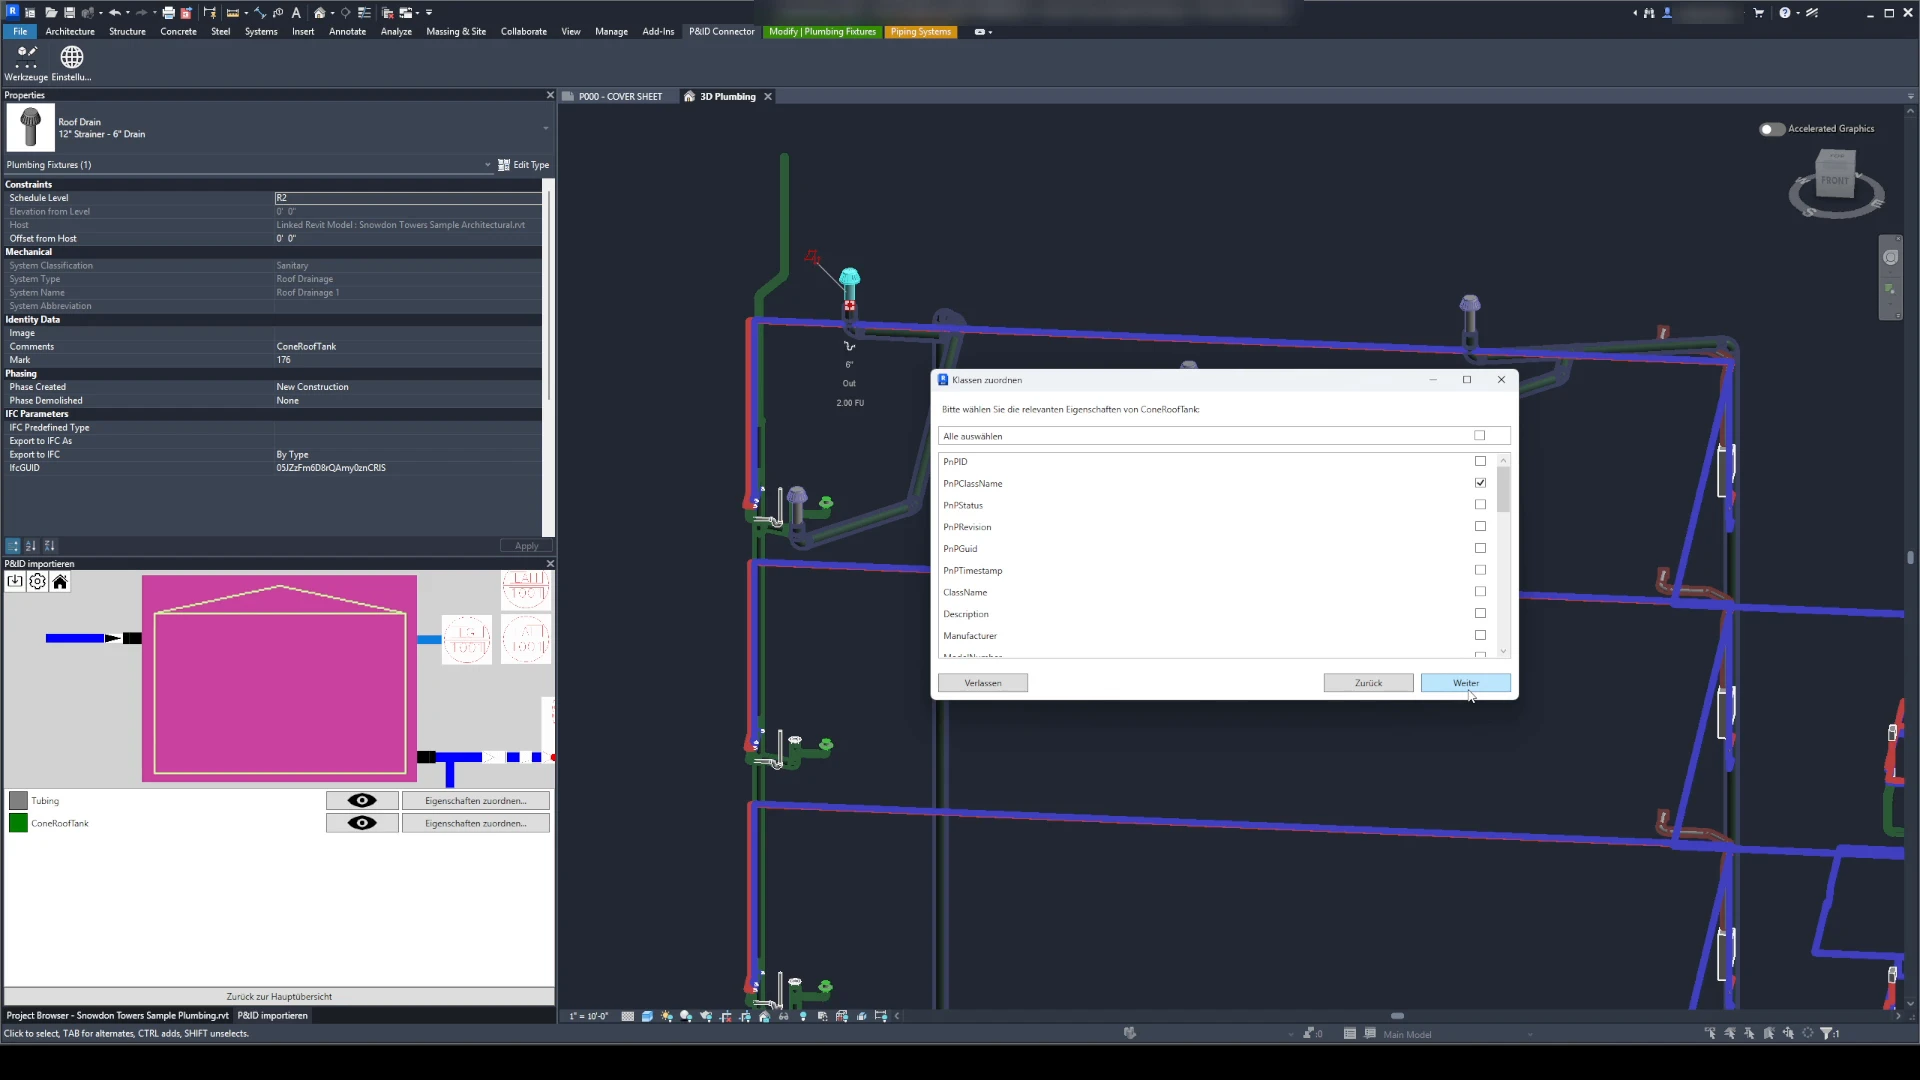Image resolution: width=1920 pixels, height=1080 pixels.
Task: Click the Edit Type icon
Action: click(x=504, y=165)
